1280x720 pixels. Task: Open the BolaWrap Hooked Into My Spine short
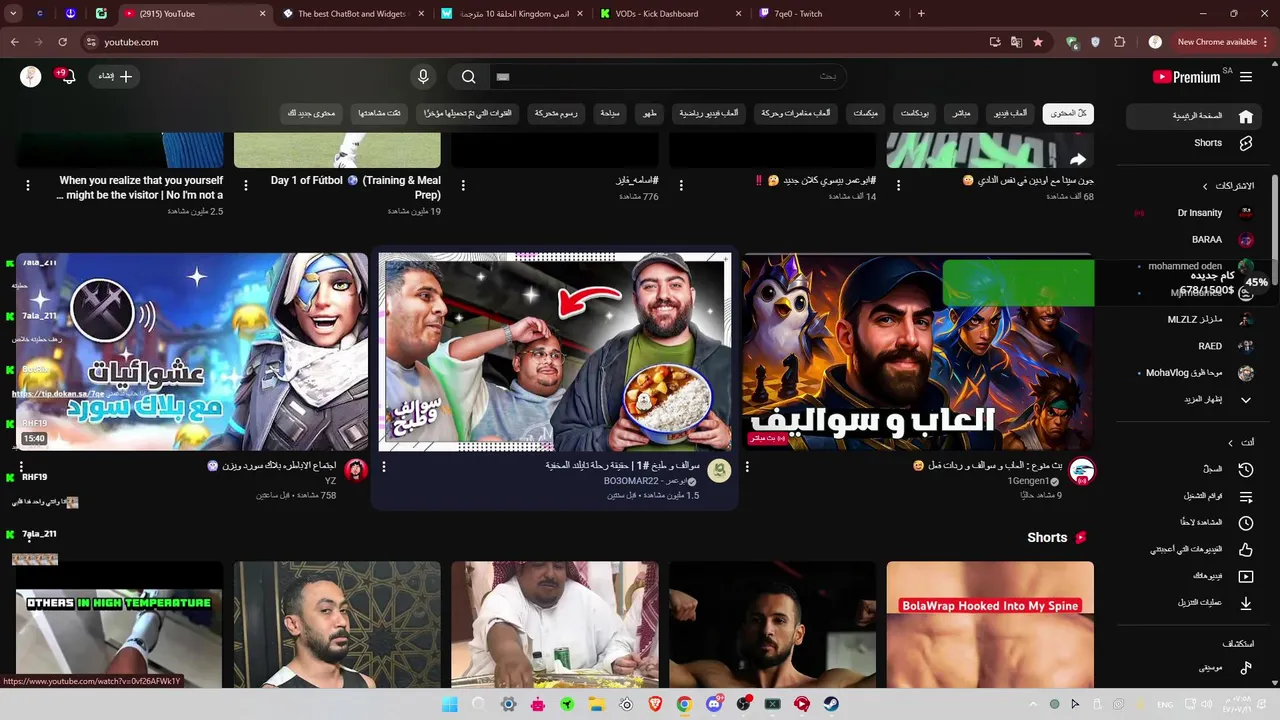tap(990, 624)
